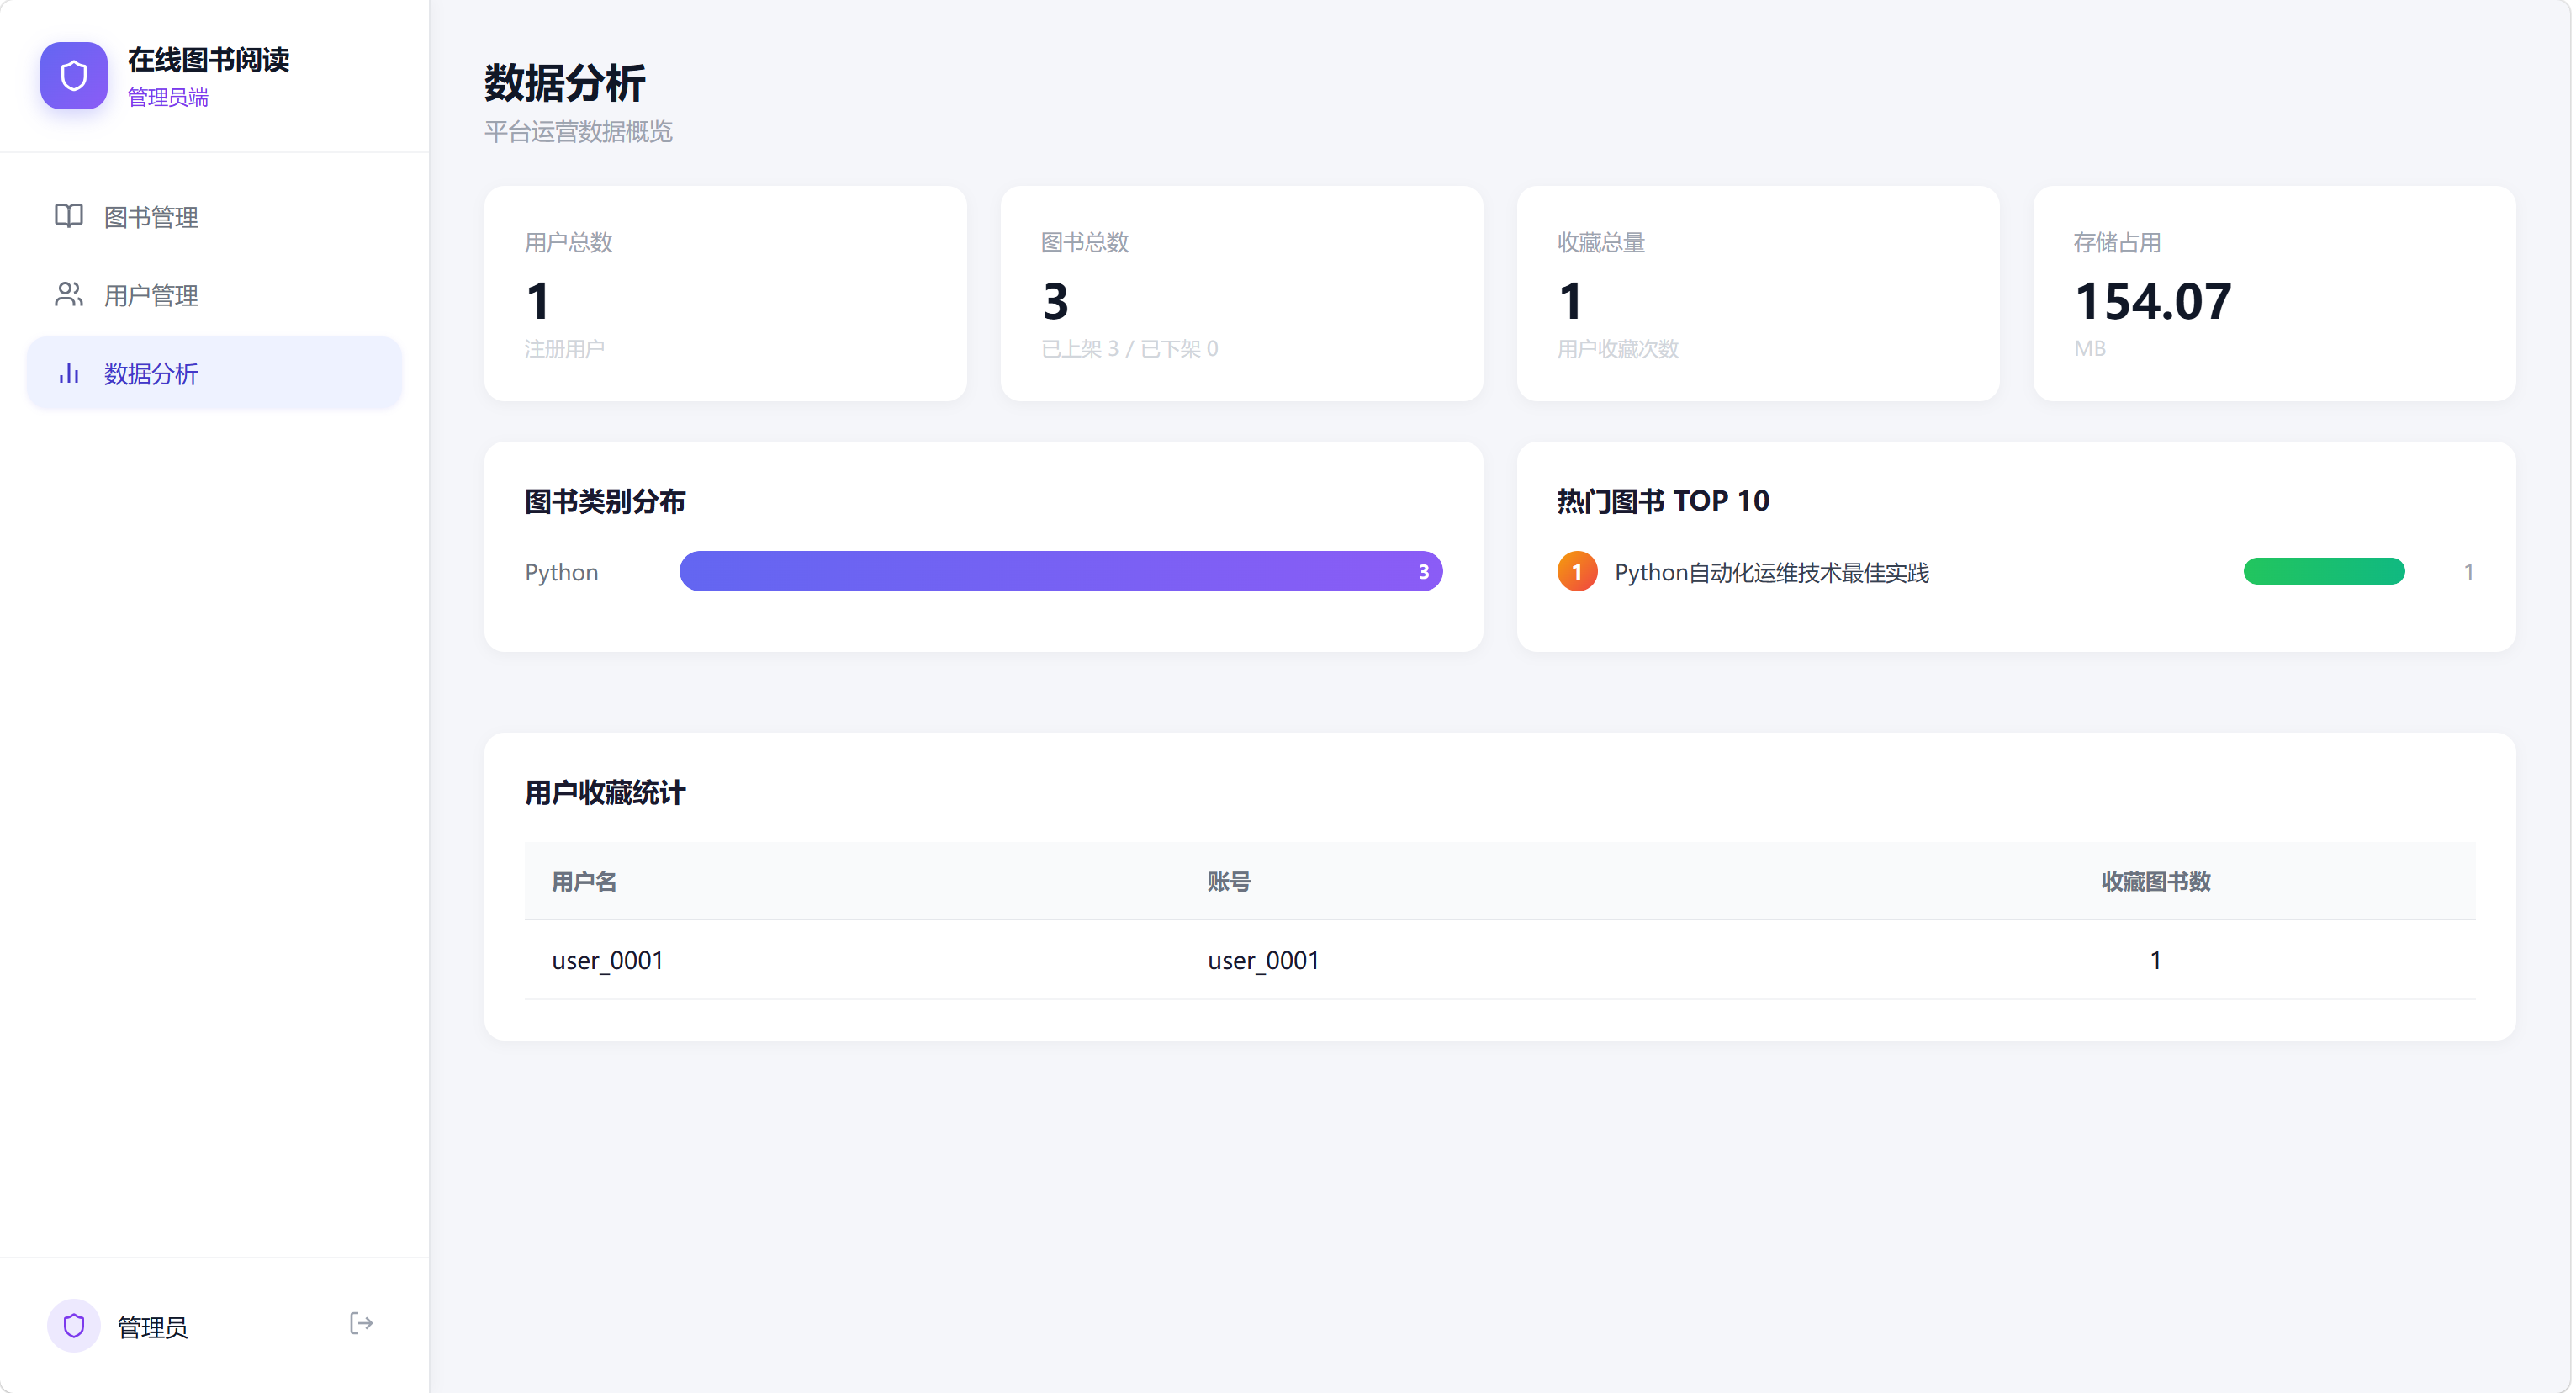Click the 数据分析 page title
The image size is (2576, 1393).
(565, 83)
